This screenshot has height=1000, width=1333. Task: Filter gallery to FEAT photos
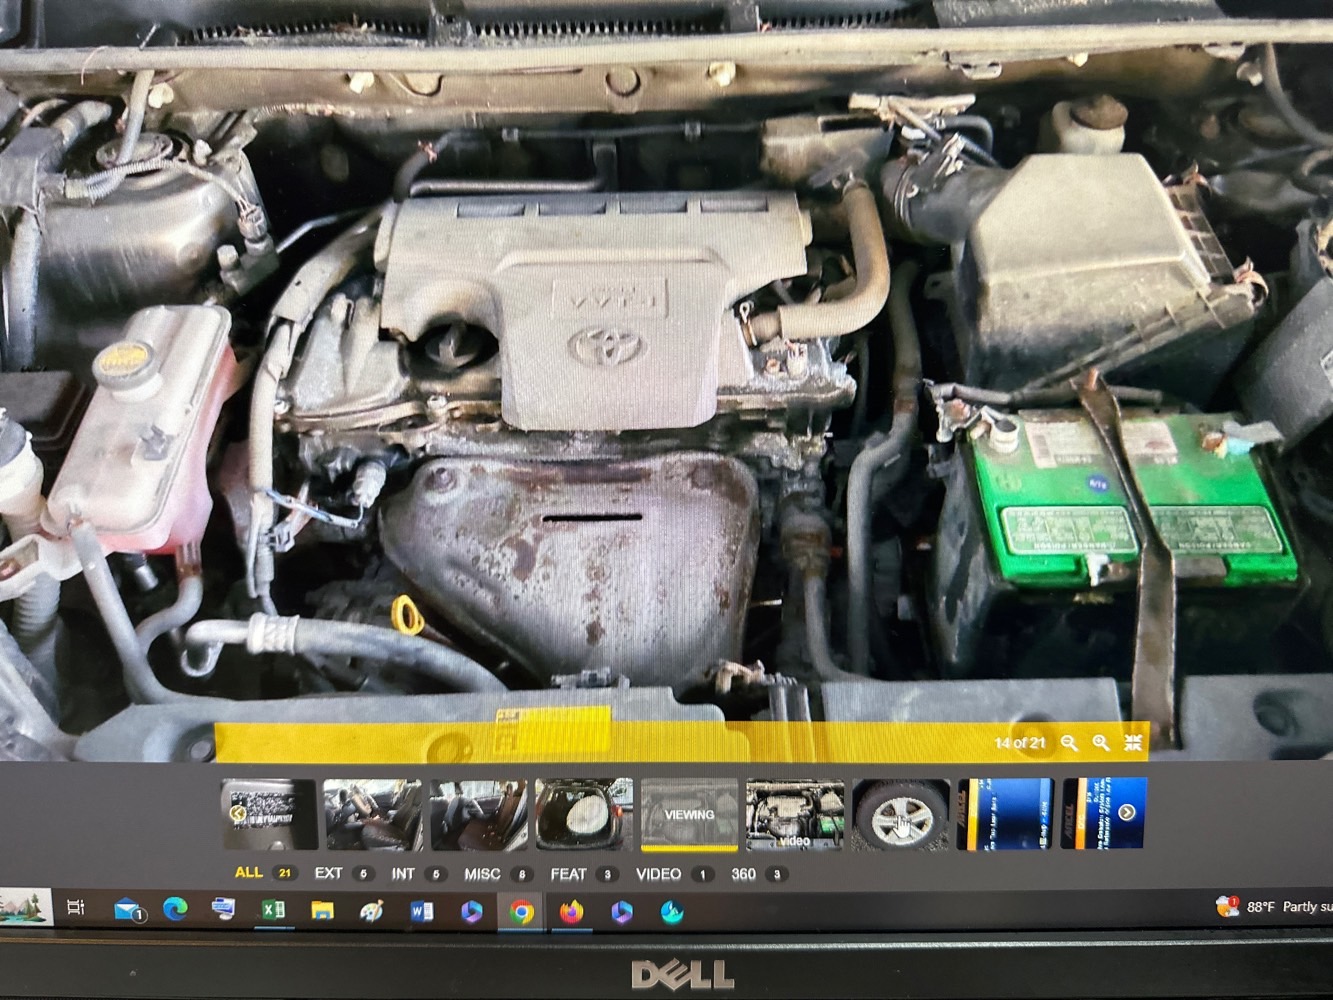[x=583, y=874]
